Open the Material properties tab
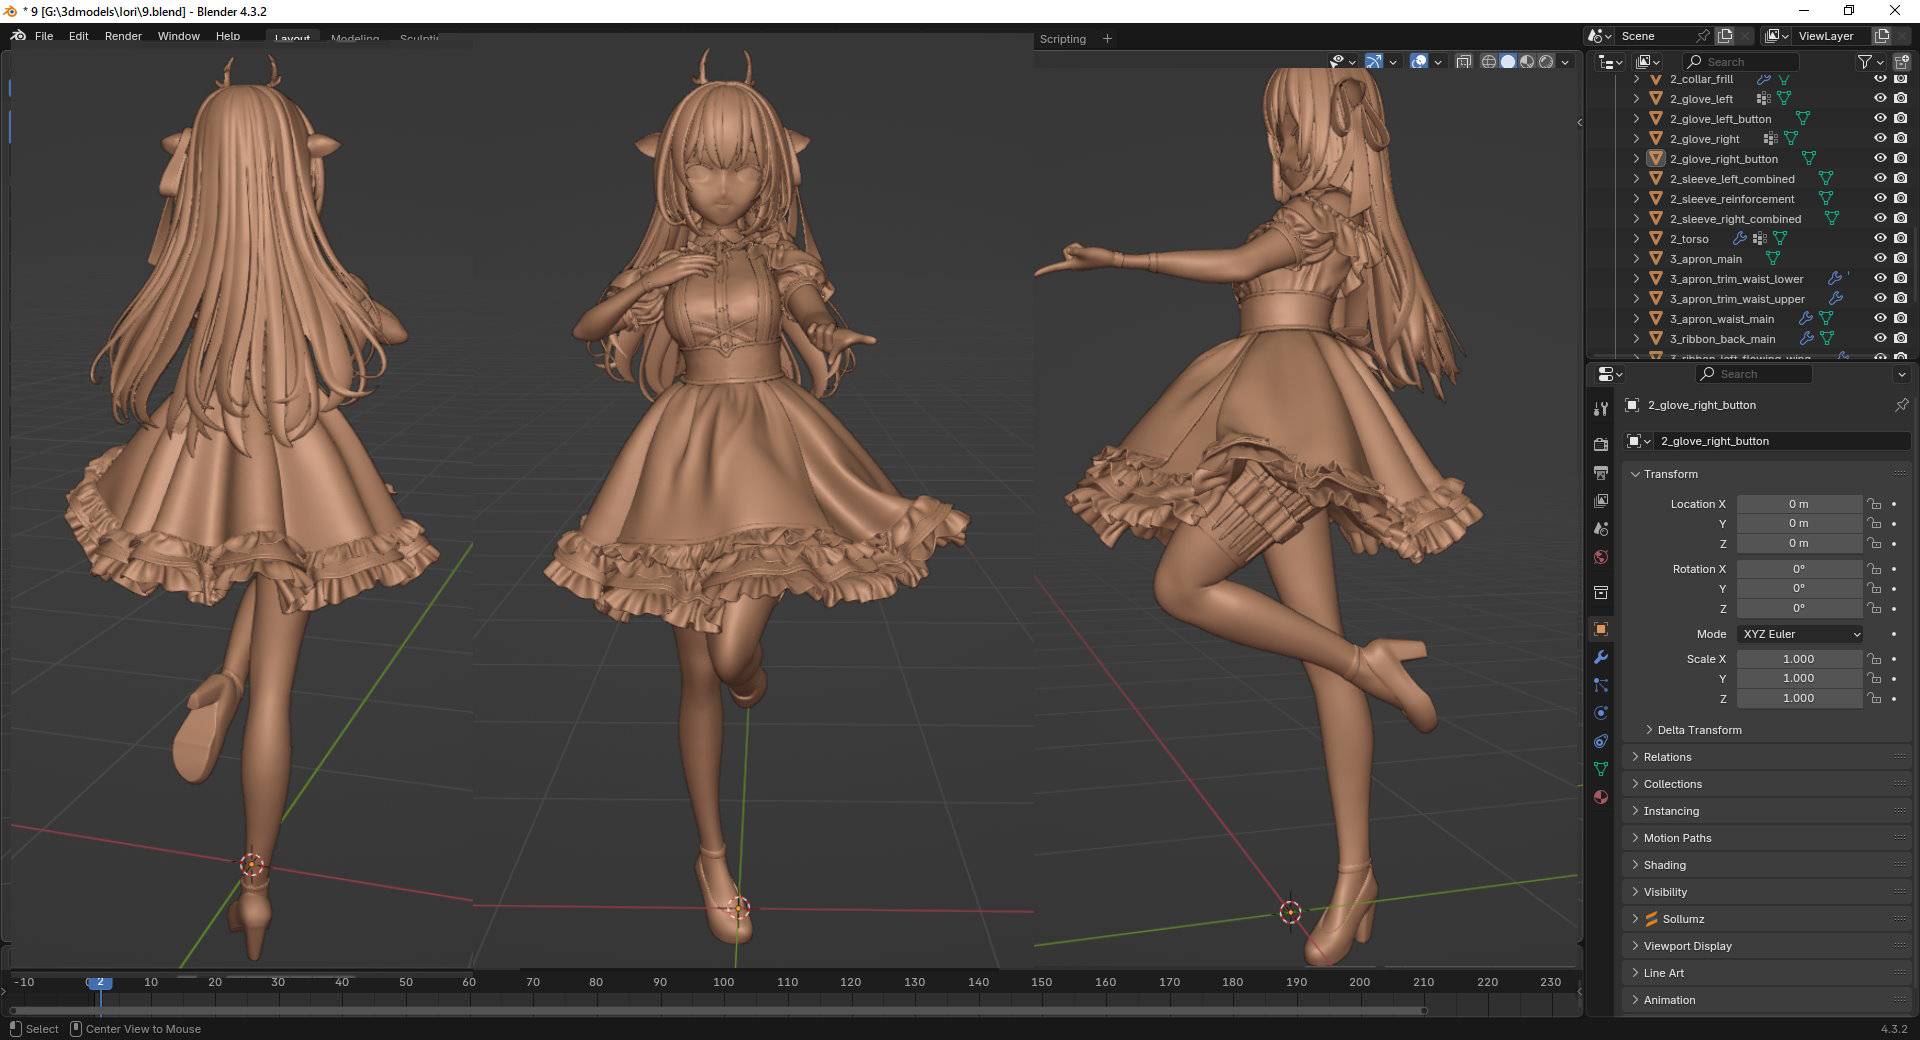The image size is (1920, 1040). (x=1601, y=797)
